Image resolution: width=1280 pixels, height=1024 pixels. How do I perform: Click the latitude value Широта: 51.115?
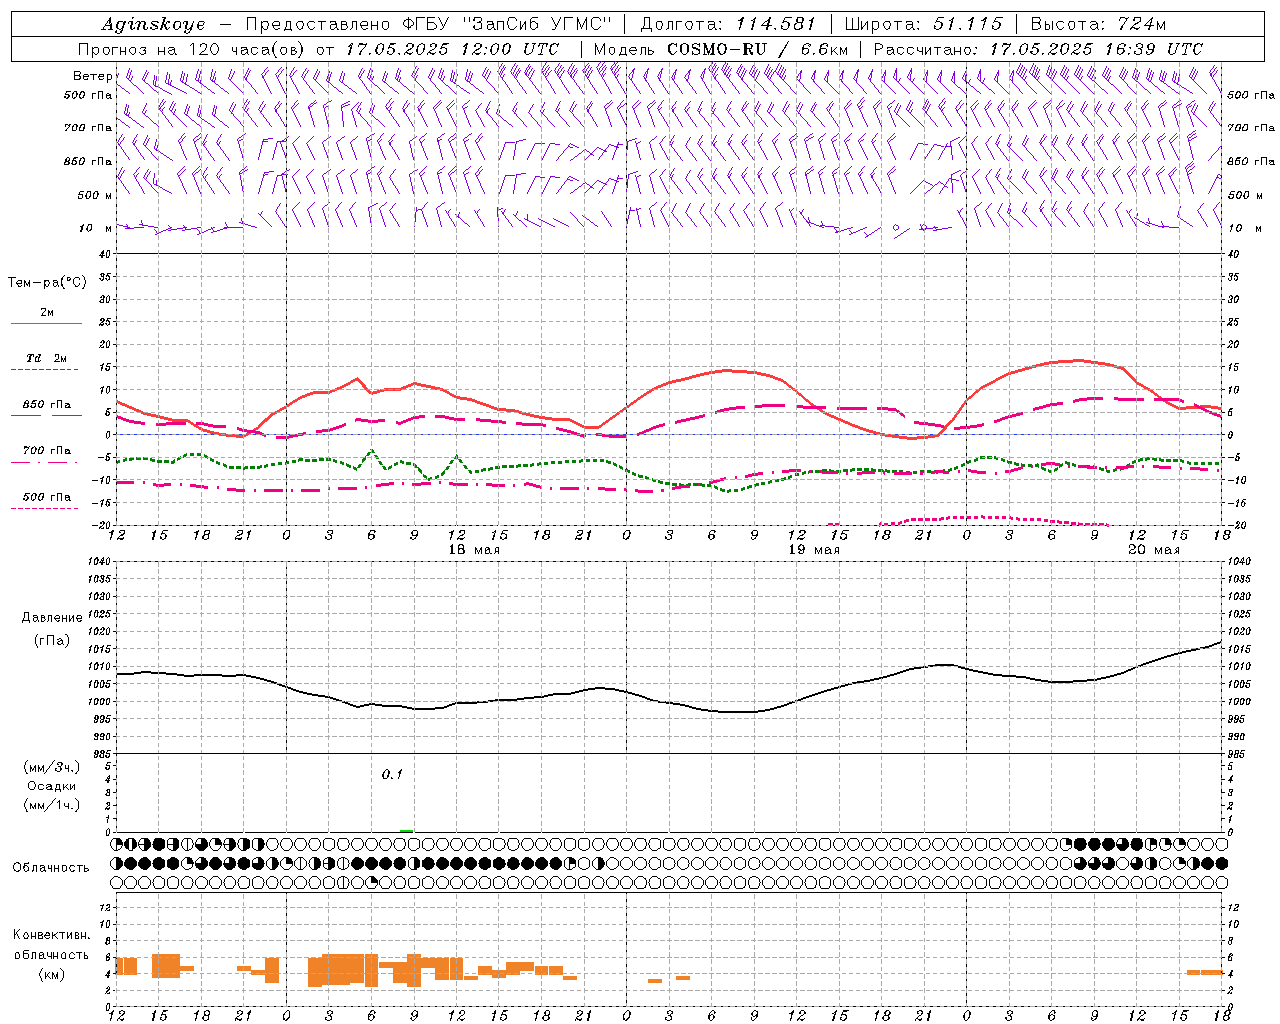pyautogui.click(x=923, y=24)
